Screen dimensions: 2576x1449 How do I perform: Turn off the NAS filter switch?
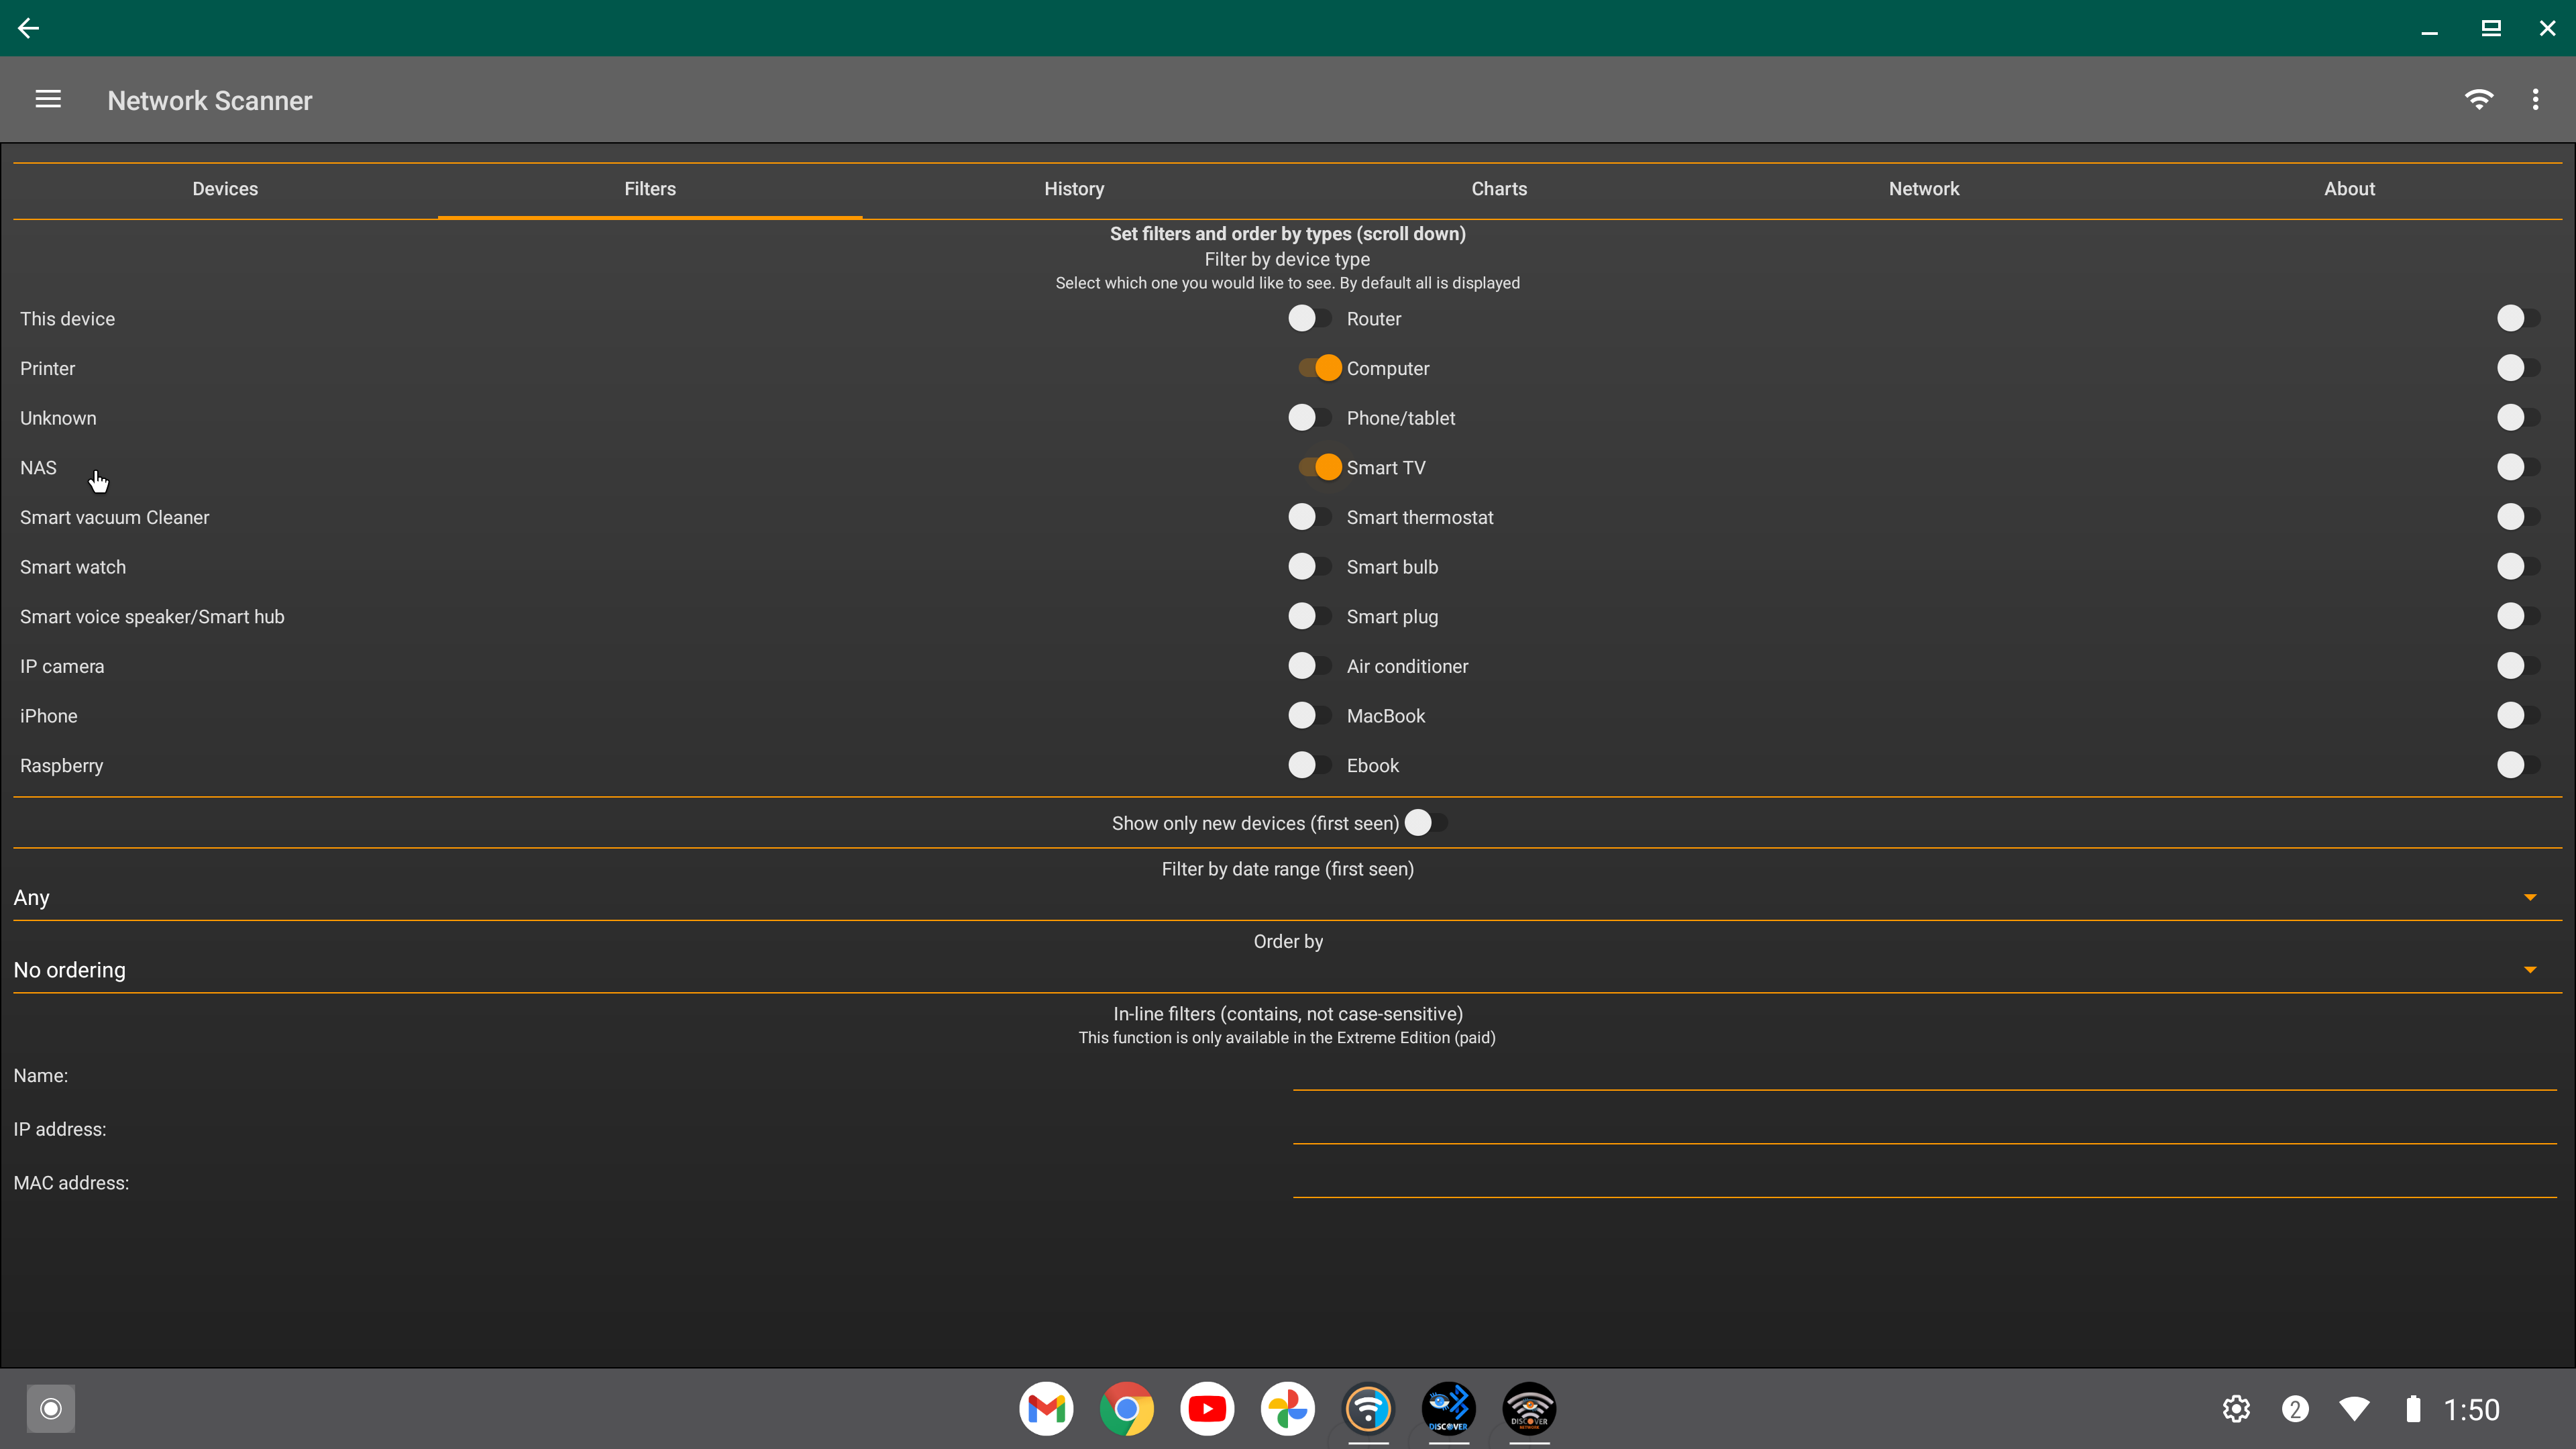(1317, 467)
